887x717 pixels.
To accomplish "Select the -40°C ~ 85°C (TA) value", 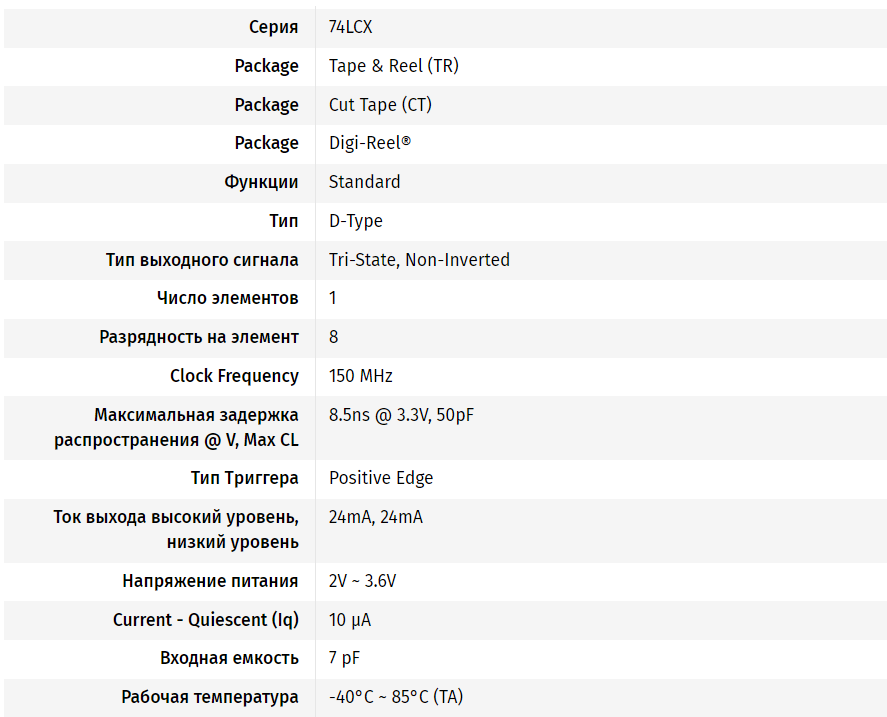I will click(396, 697).
